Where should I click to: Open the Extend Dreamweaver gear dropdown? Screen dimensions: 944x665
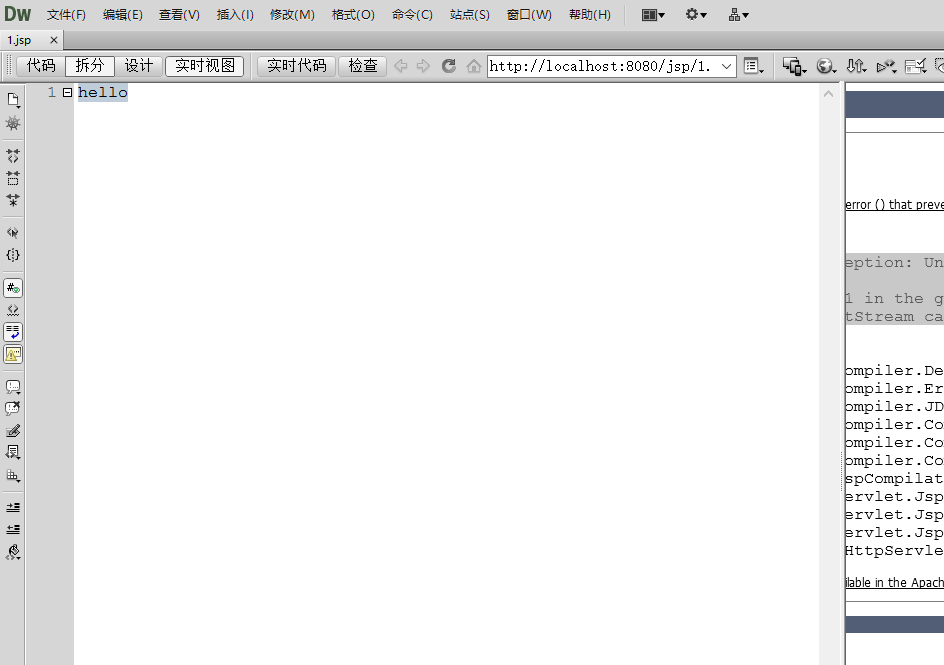696,15
